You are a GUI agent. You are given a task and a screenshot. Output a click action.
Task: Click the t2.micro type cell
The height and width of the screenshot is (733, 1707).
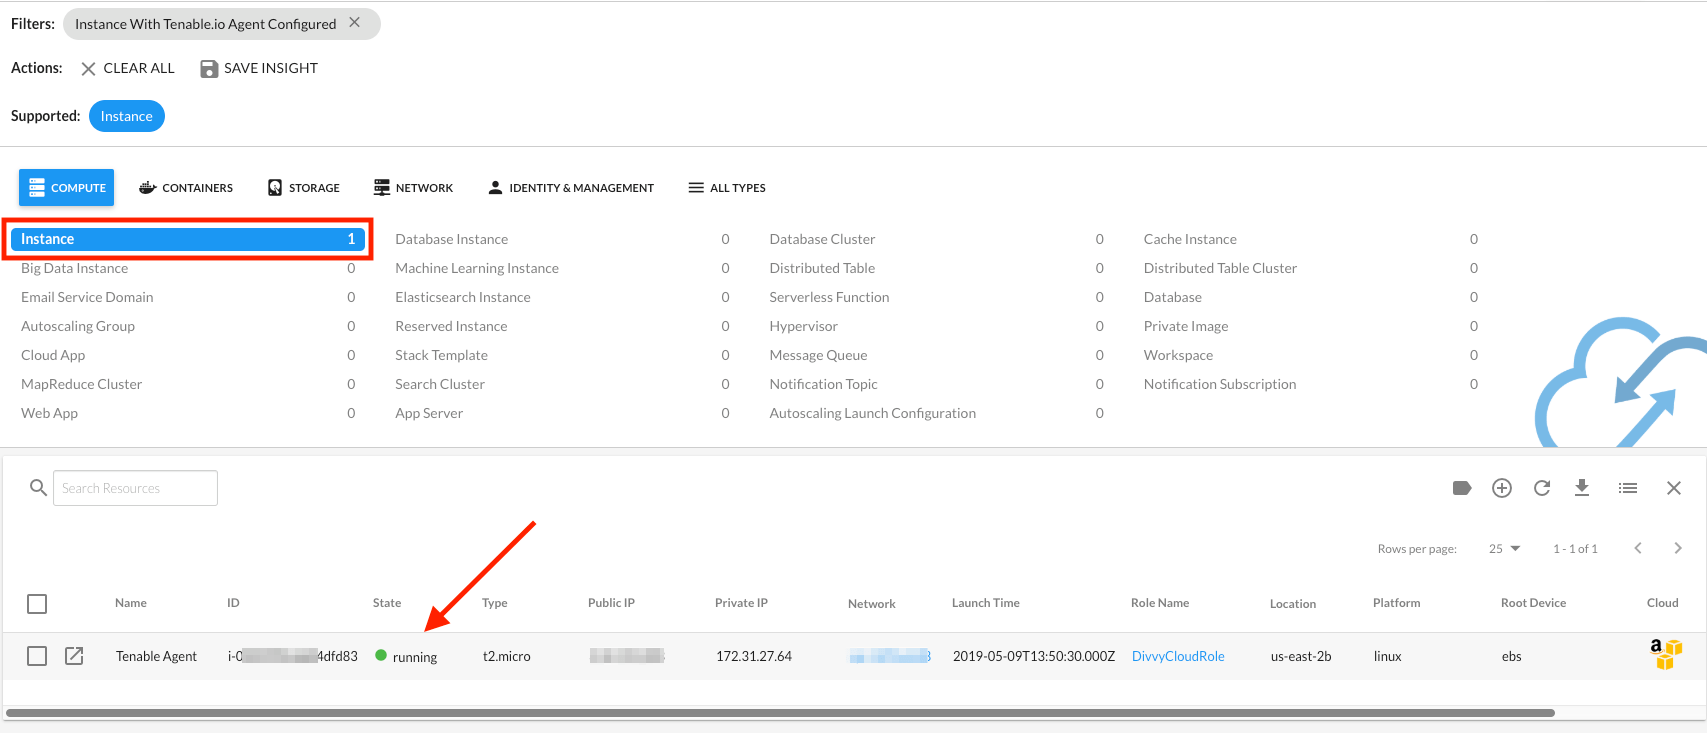click(507, 656)
